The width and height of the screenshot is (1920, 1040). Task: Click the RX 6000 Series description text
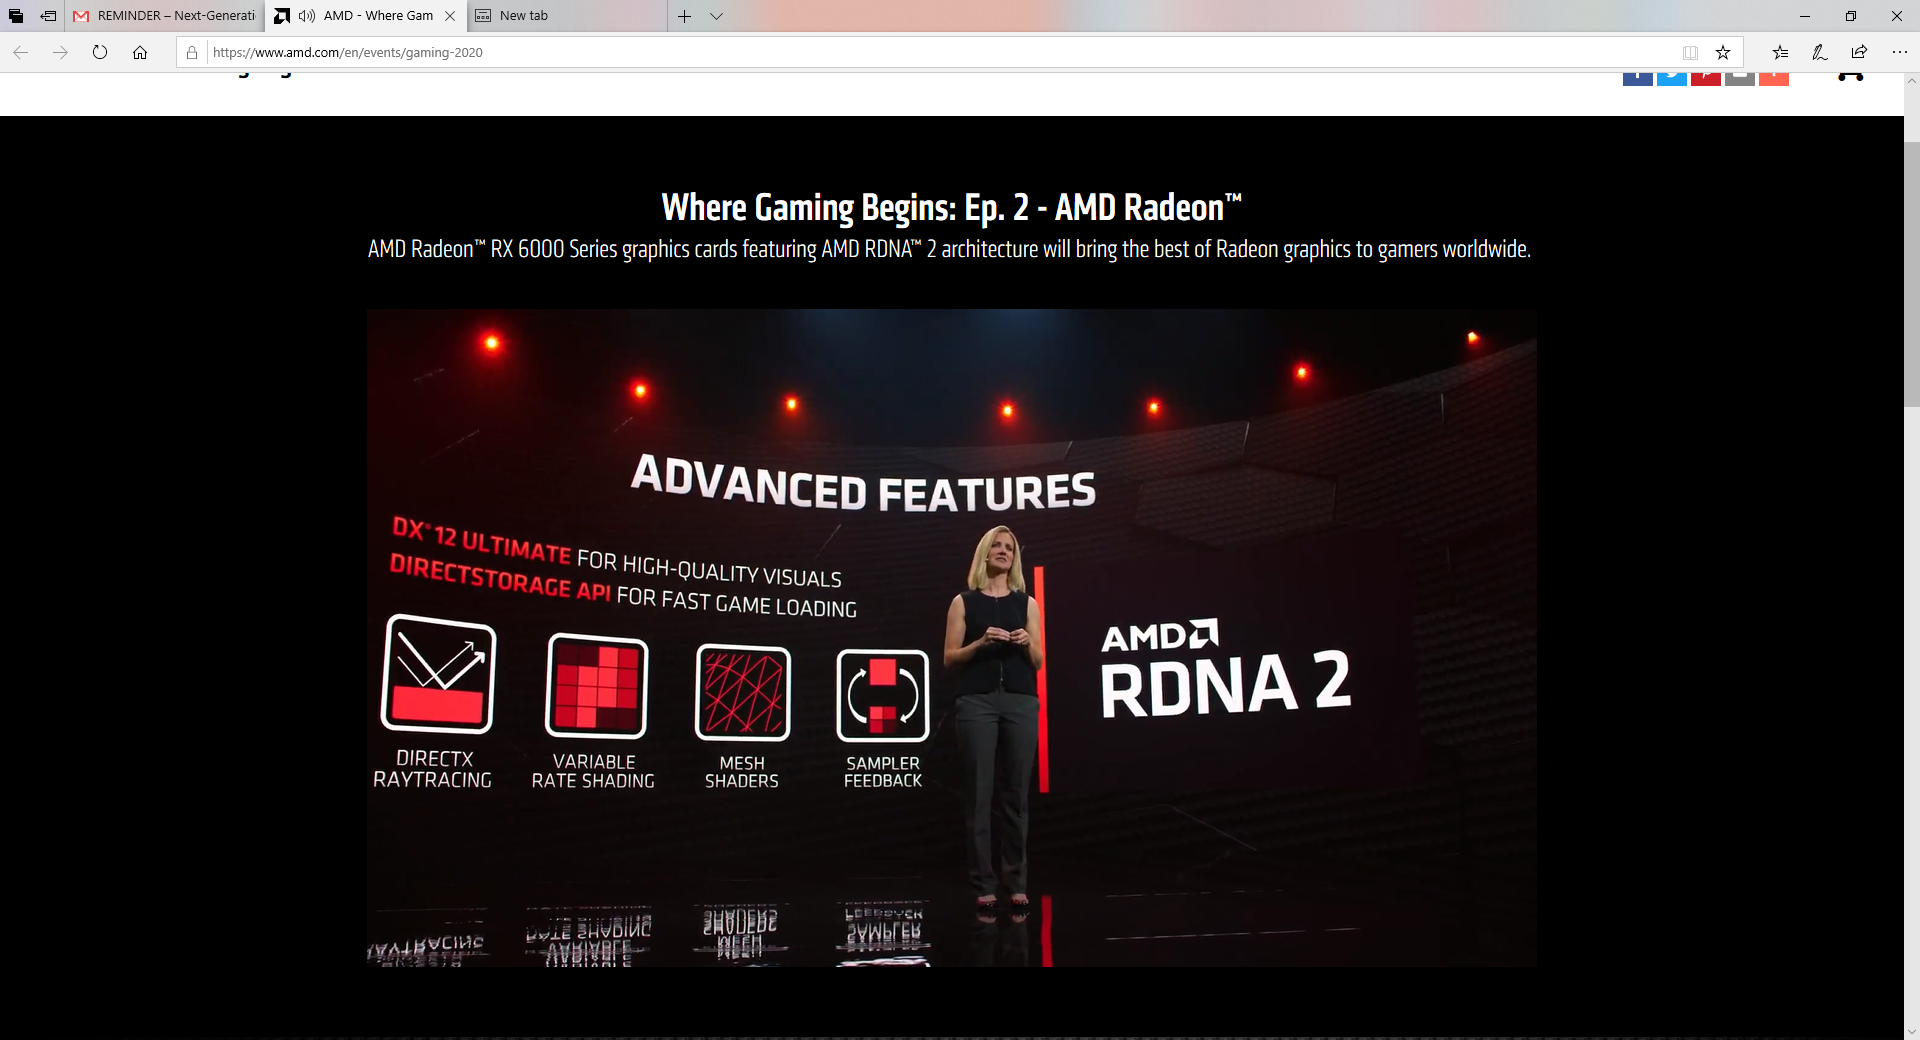click(x=949, y=249)
